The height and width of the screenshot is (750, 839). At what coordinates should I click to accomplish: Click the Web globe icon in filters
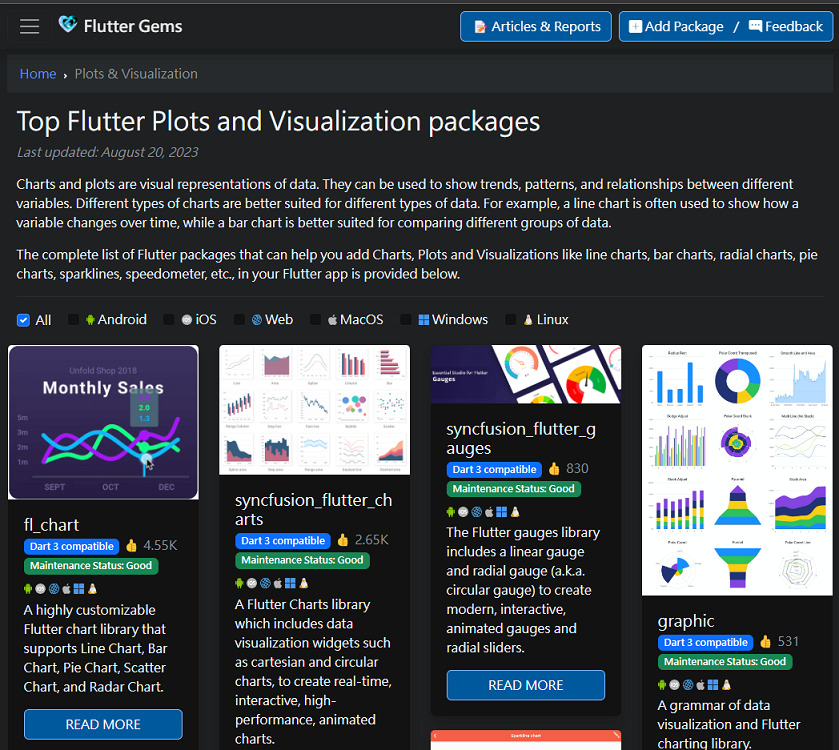[257, 320]
